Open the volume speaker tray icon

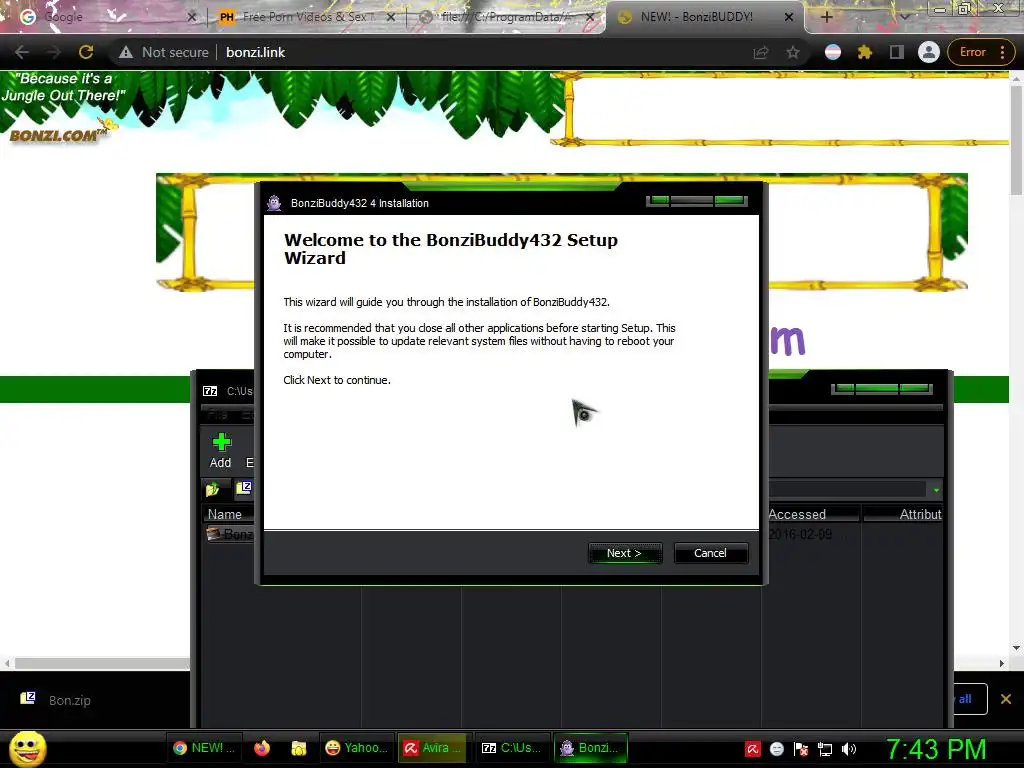(849, 749)
